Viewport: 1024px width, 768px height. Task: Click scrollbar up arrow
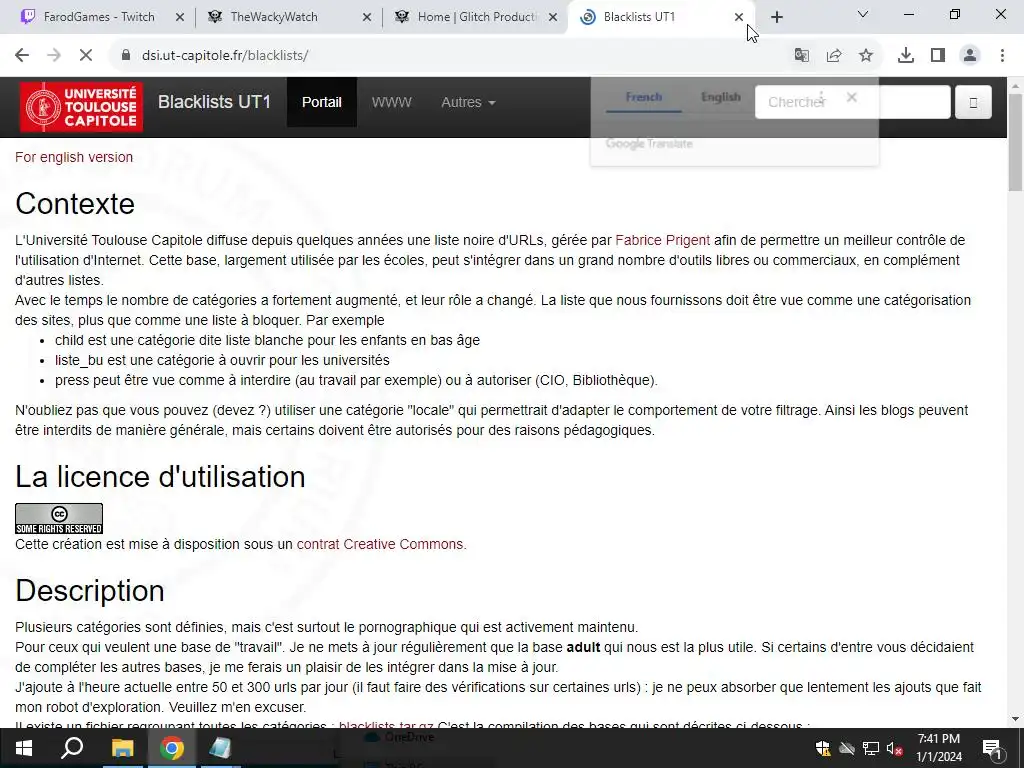[1015, 85]
